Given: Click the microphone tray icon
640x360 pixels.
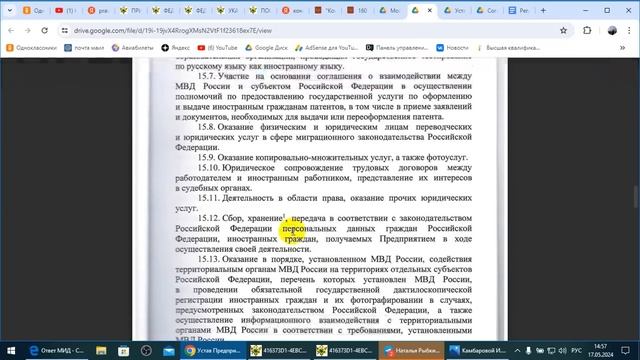Looking at the screenshot, I should 528,351.
